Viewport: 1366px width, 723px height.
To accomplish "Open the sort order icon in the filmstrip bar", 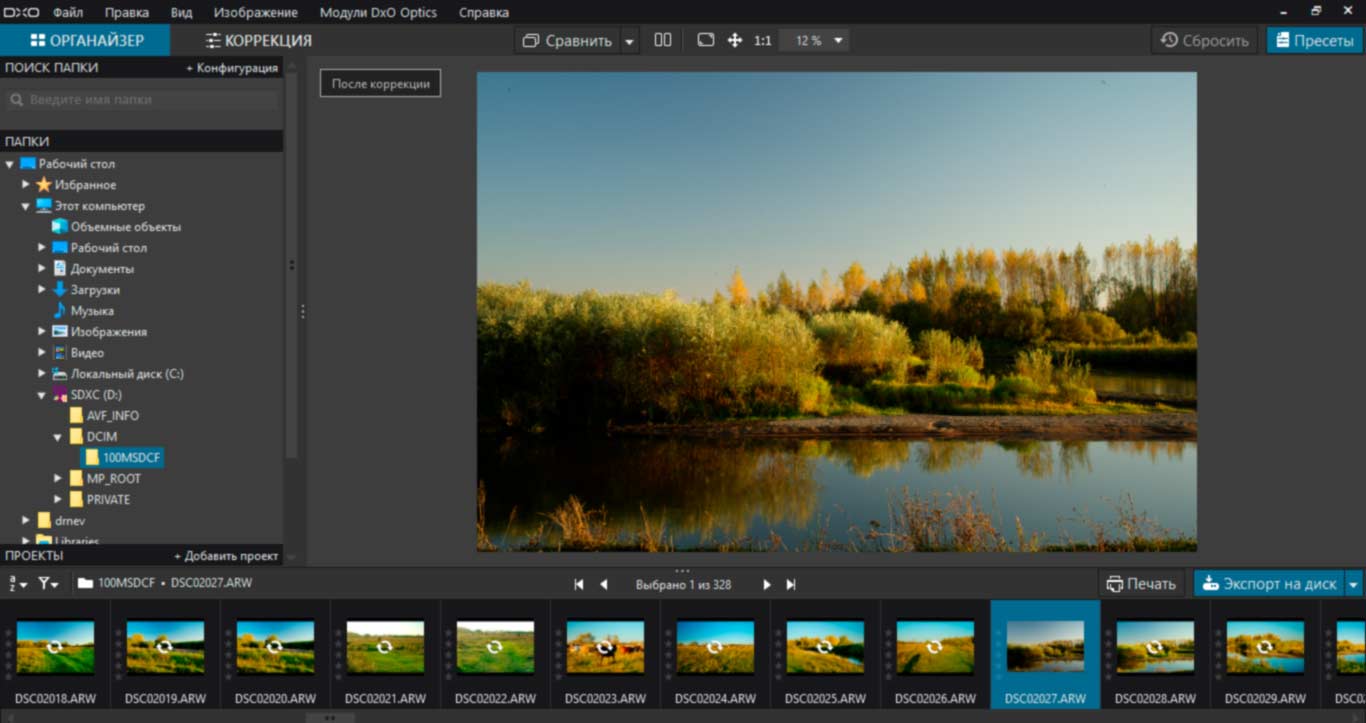I will tap(18, 583).
